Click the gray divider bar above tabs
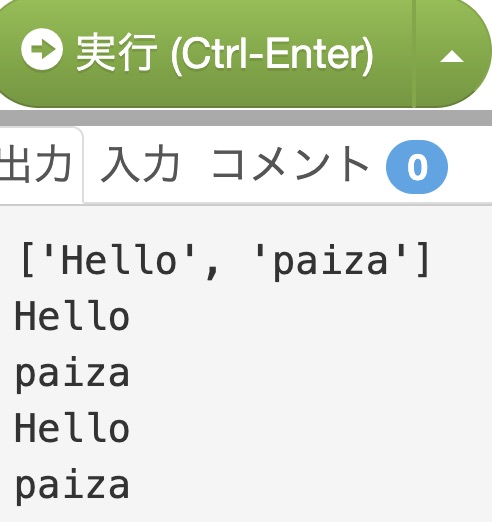Image resolution: width=492 pixels, height=522 pixels. (246, 118)
